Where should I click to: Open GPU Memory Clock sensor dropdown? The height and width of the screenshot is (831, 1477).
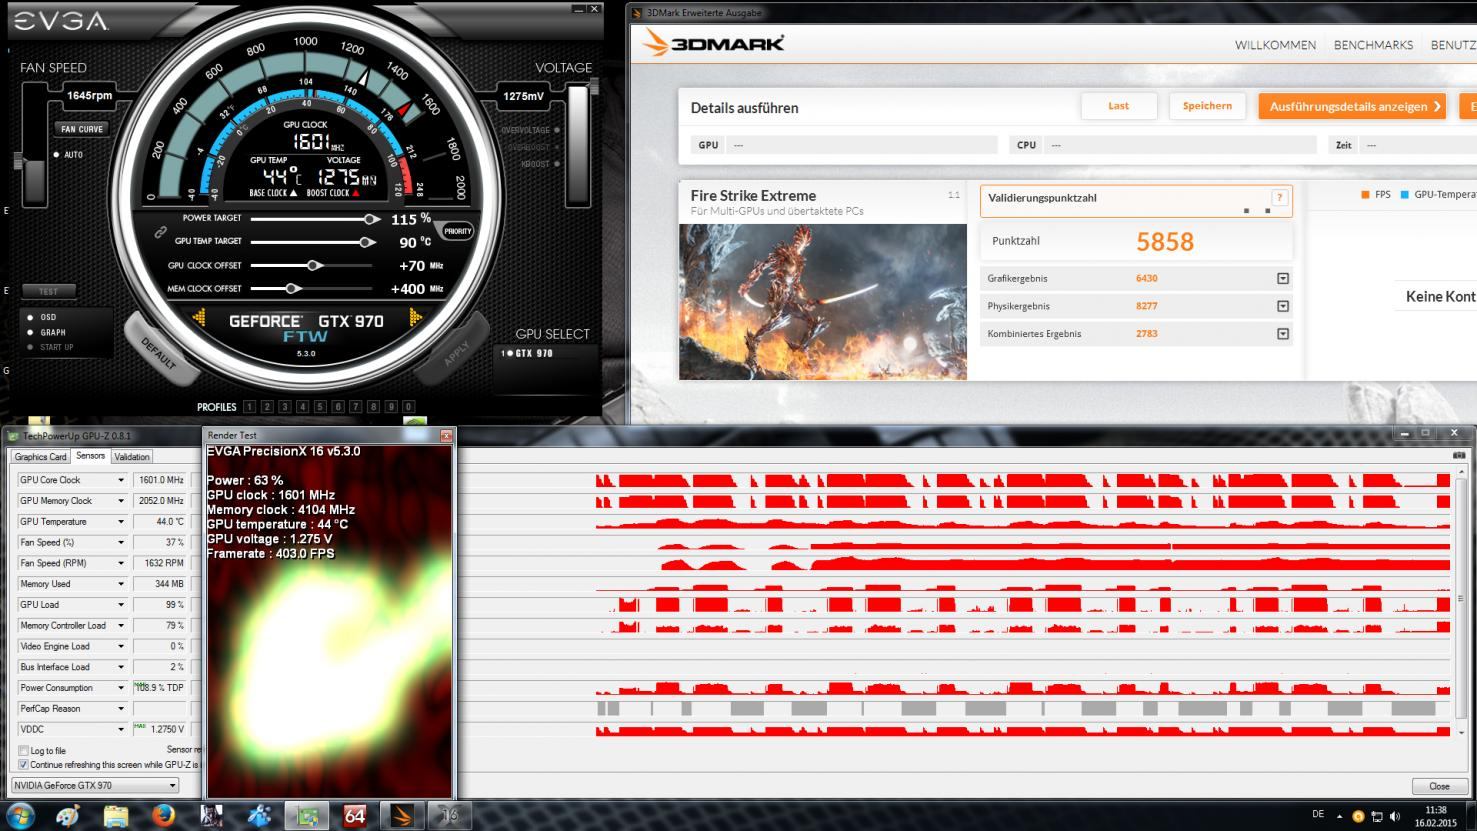(x=121, y=501)
